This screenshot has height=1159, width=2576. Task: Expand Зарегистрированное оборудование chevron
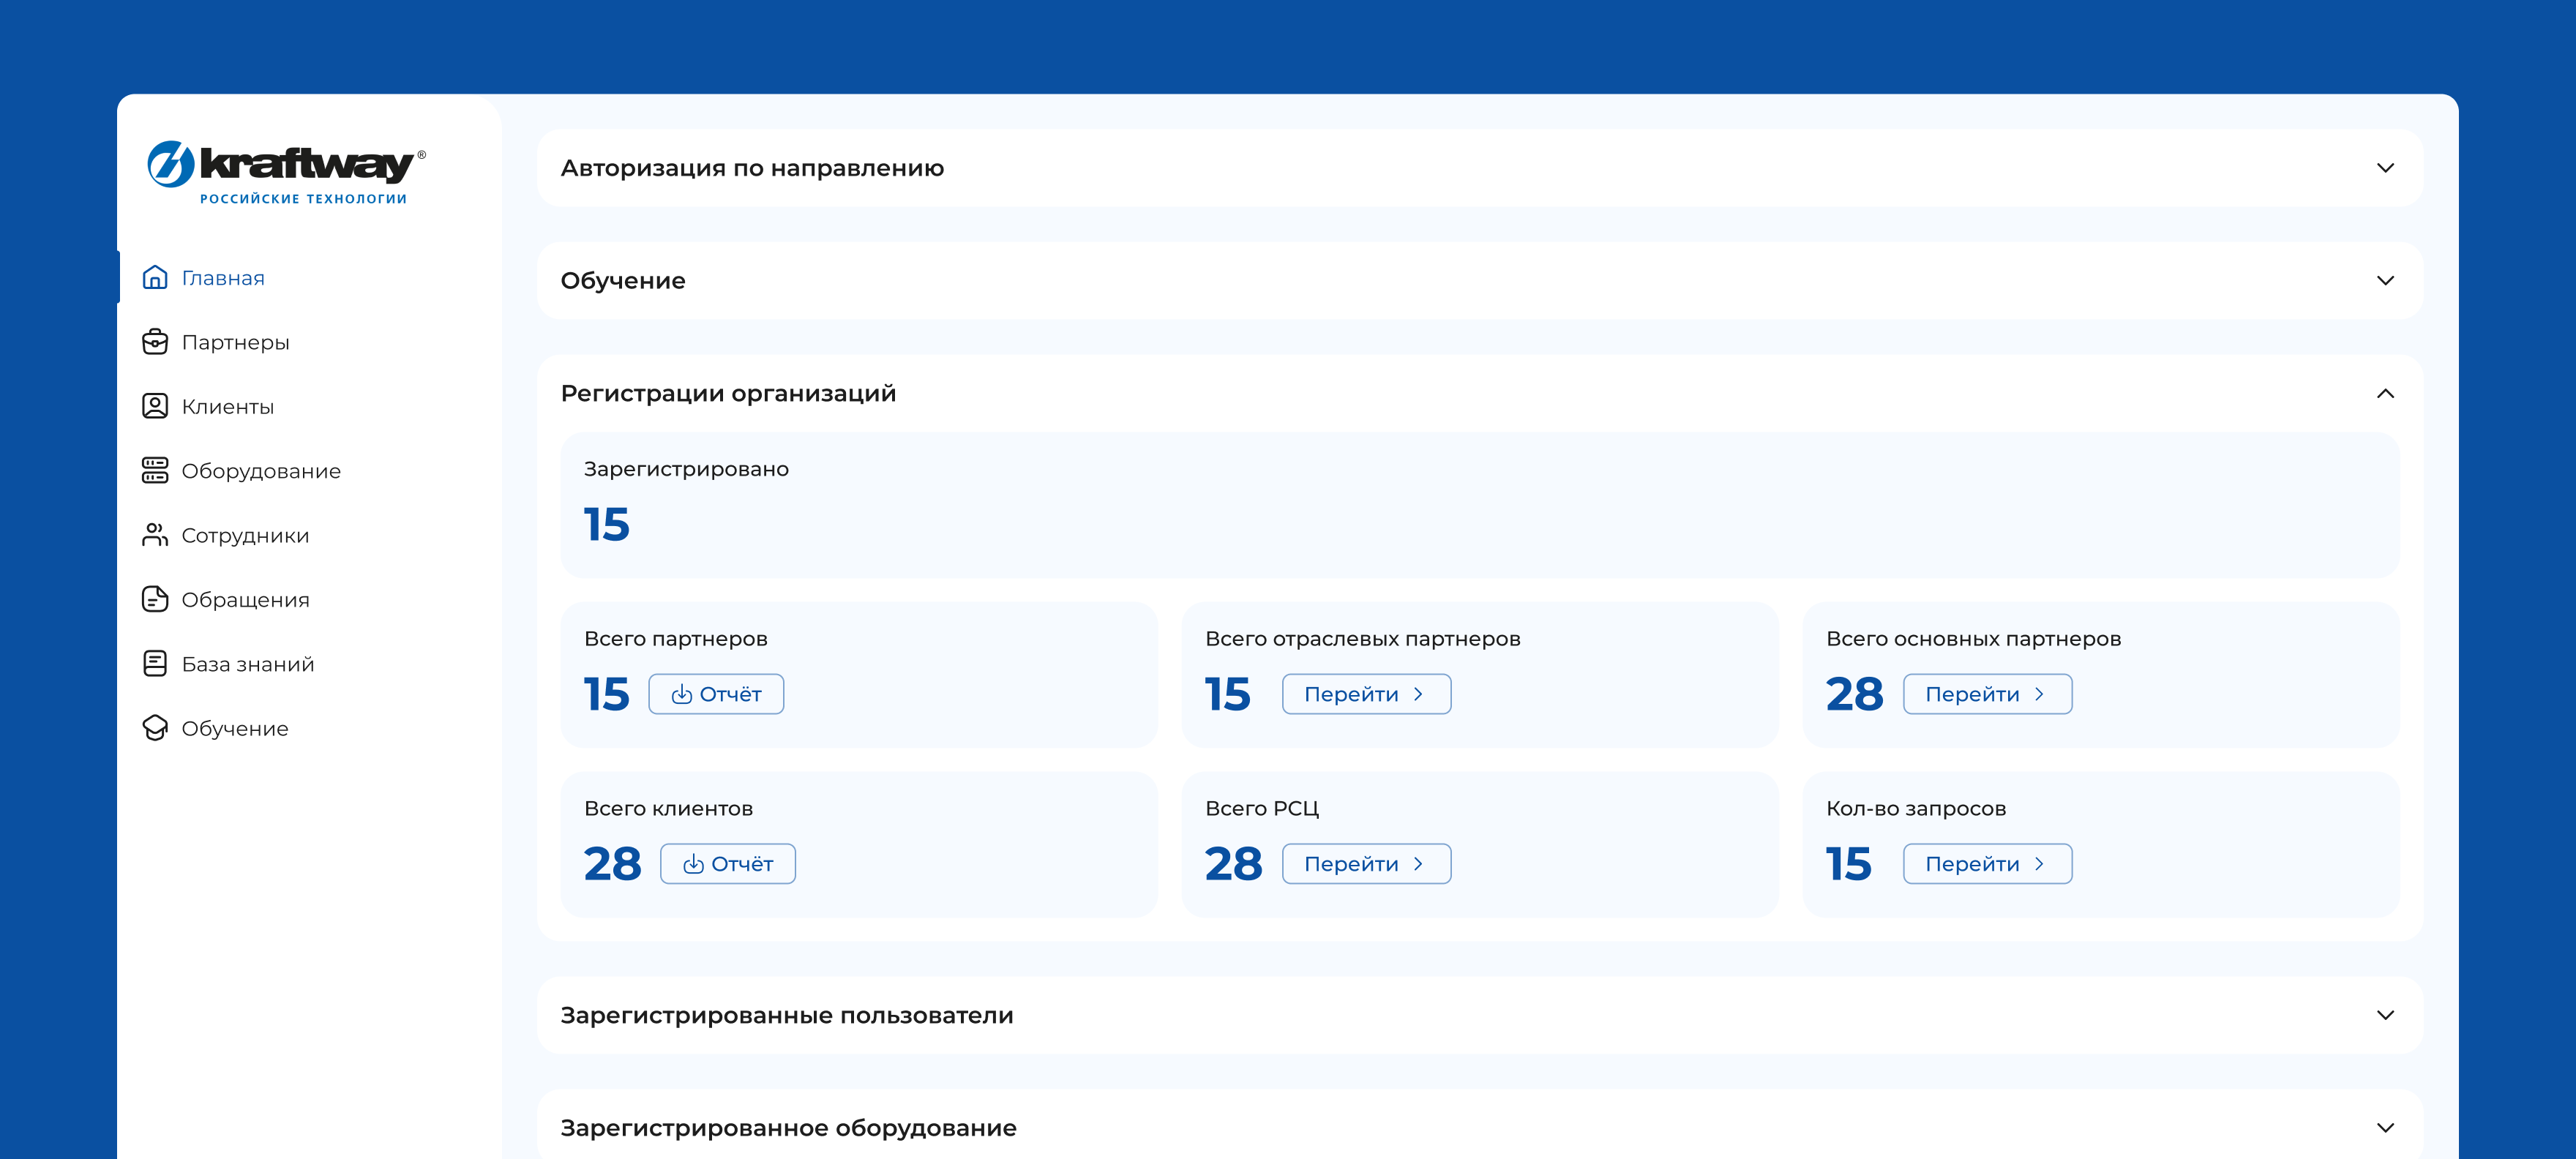[x=2385, y=1128]
